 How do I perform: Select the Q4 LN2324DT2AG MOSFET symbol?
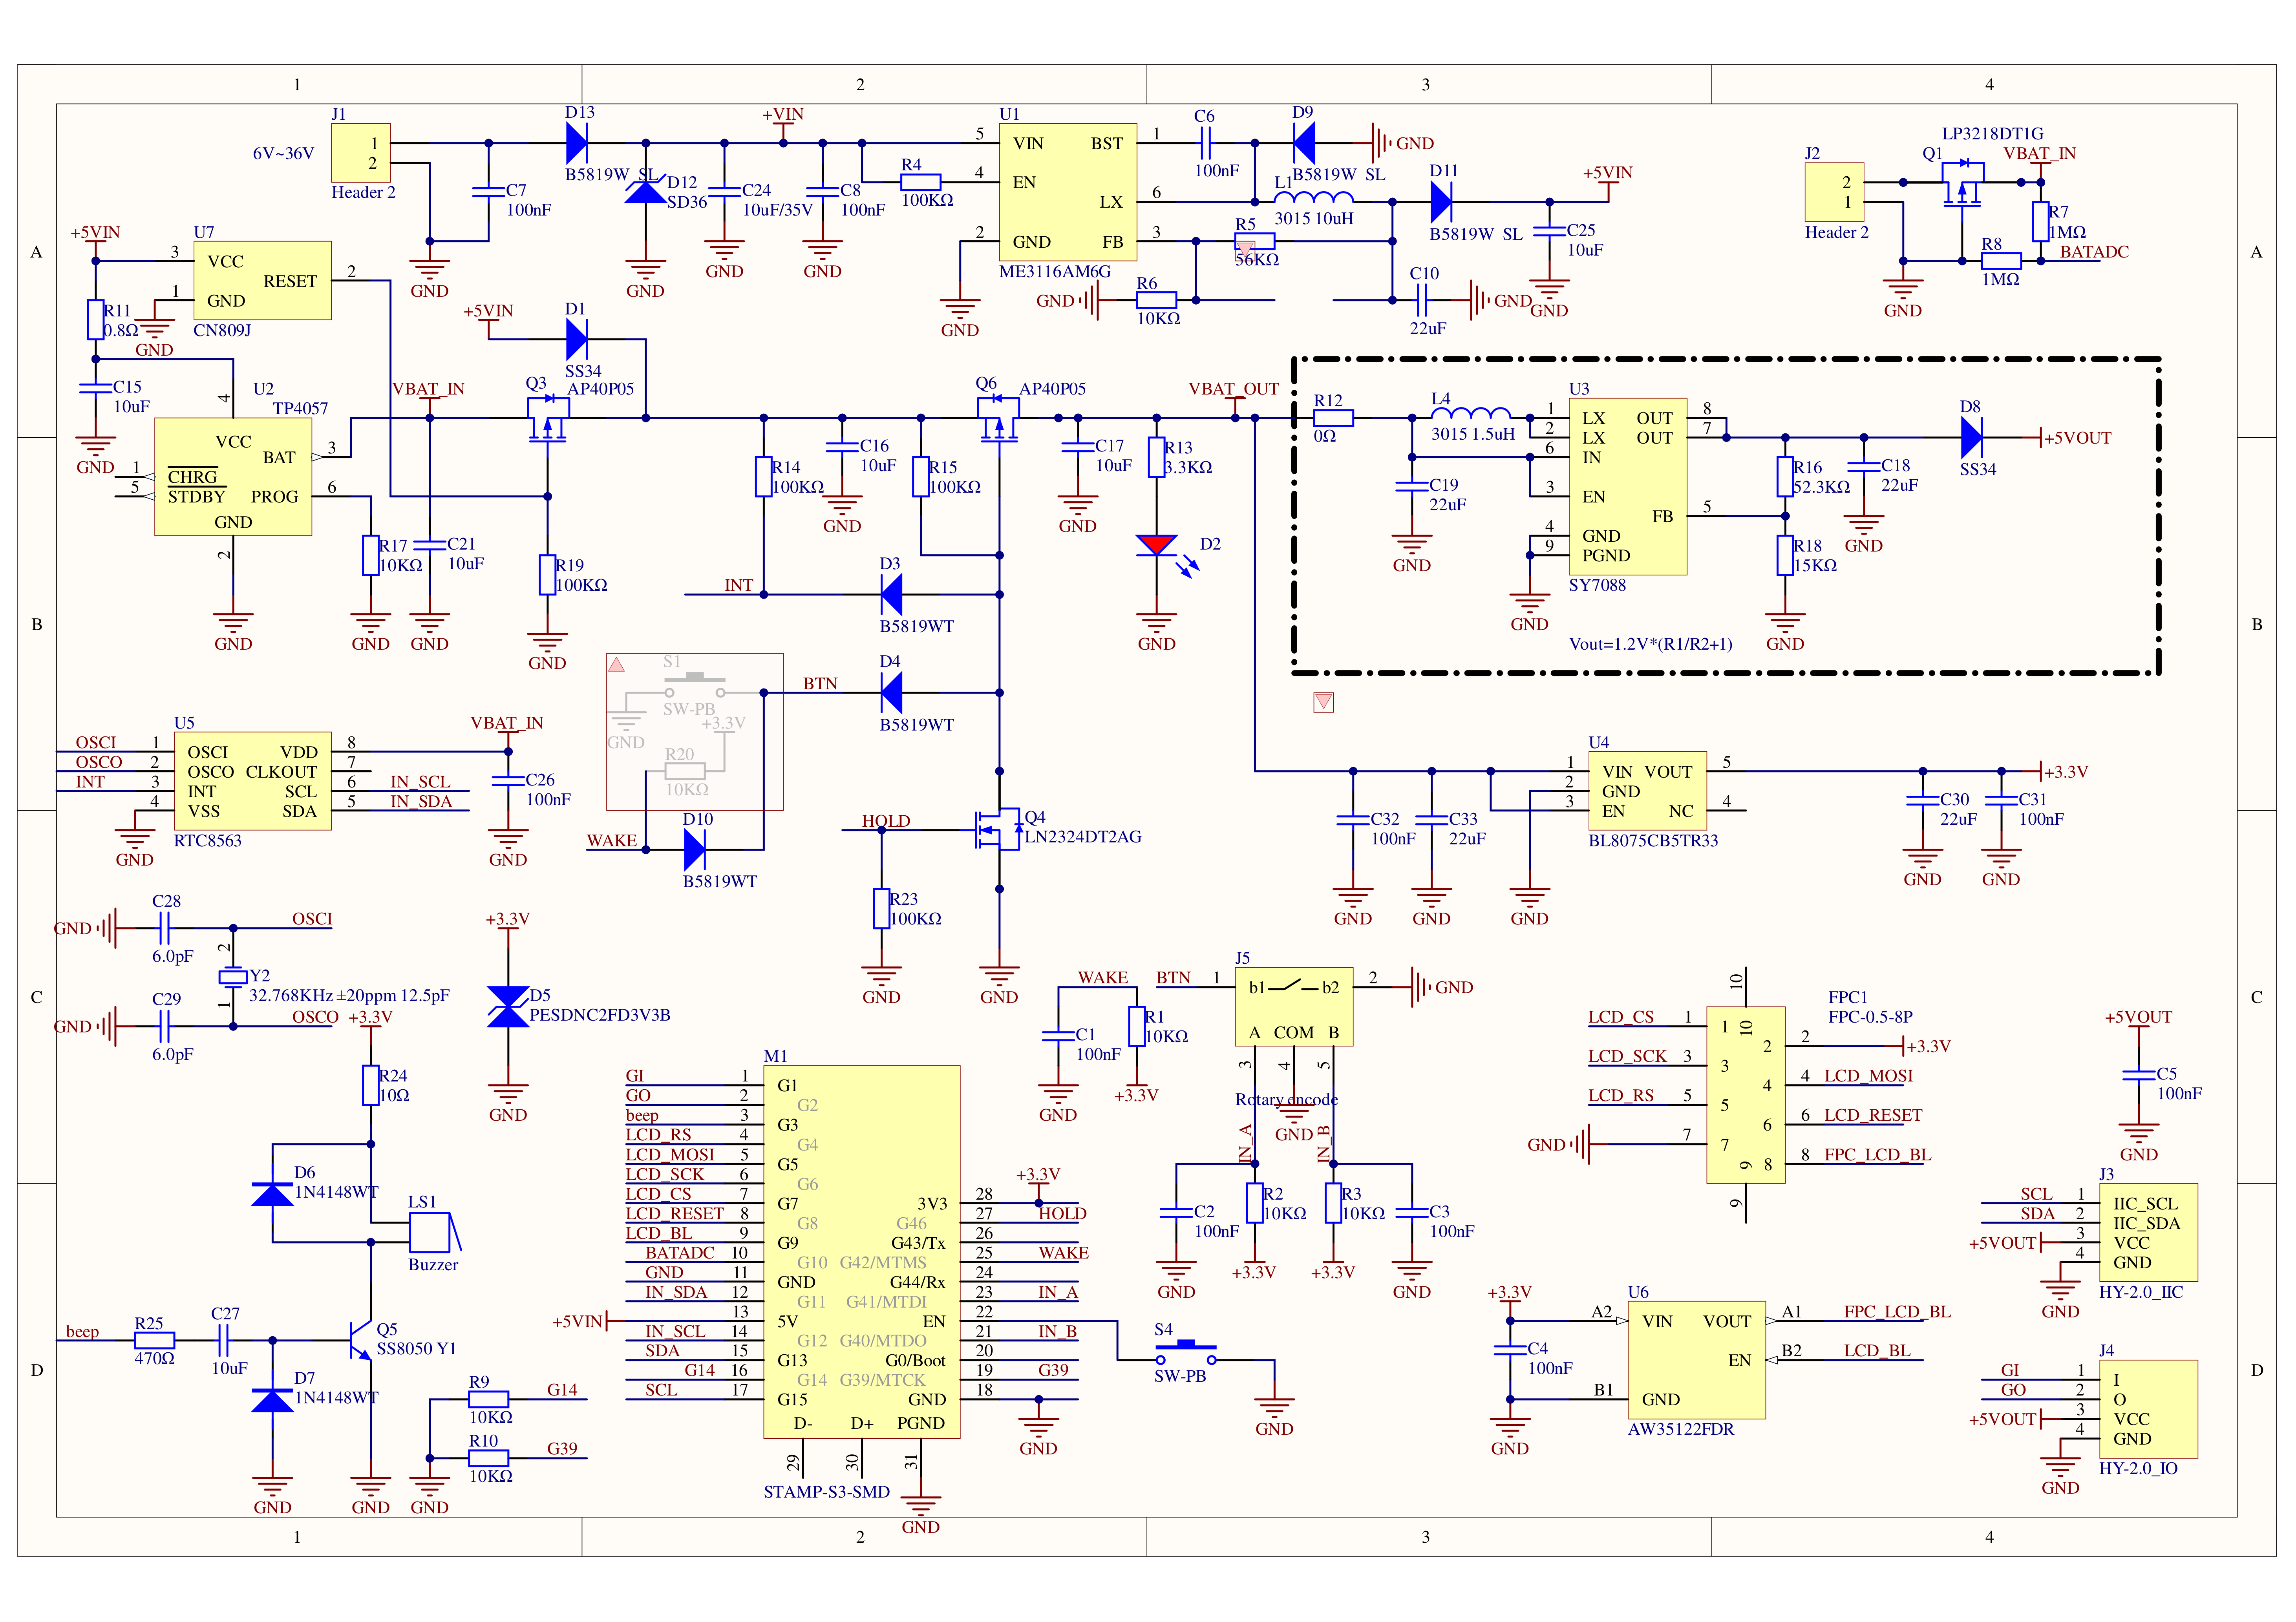[x=998, y=829]
